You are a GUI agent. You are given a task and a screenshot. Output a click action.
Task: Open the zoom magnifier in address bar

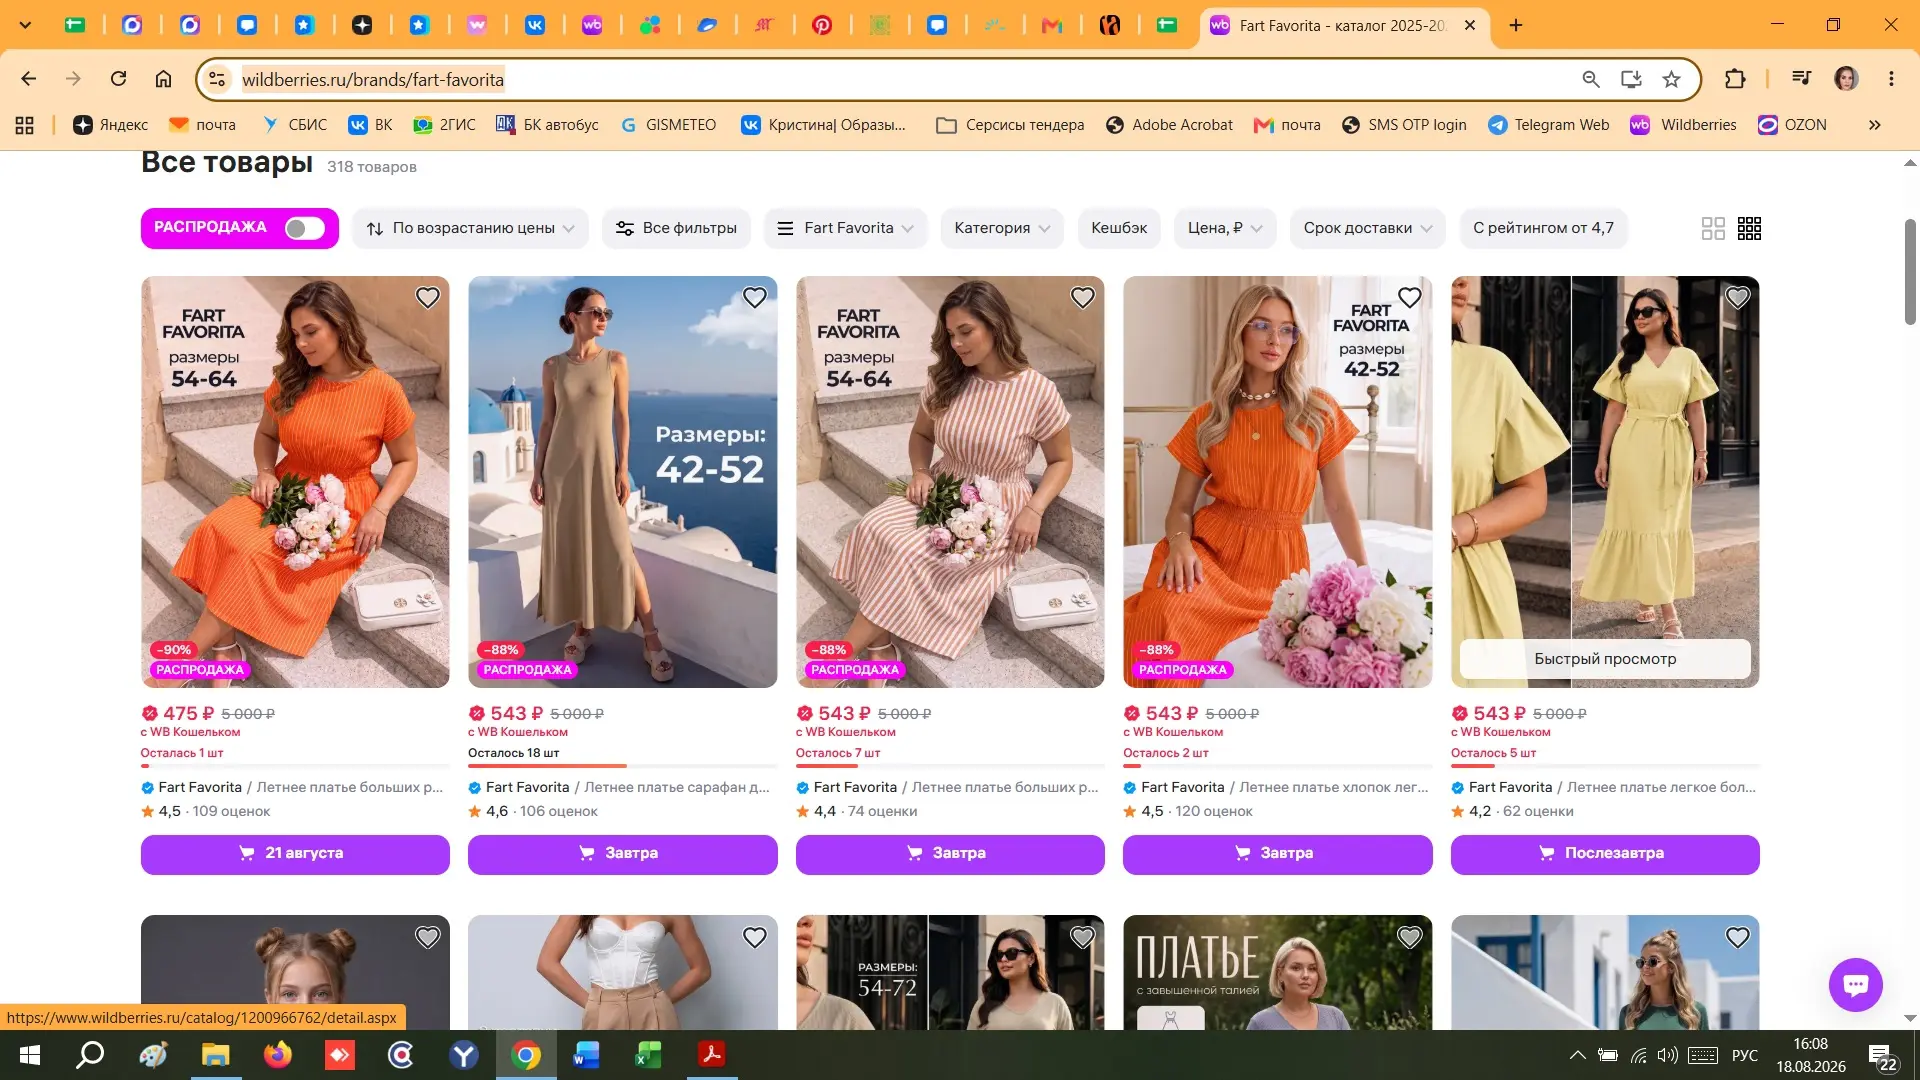click(1590, 79)
